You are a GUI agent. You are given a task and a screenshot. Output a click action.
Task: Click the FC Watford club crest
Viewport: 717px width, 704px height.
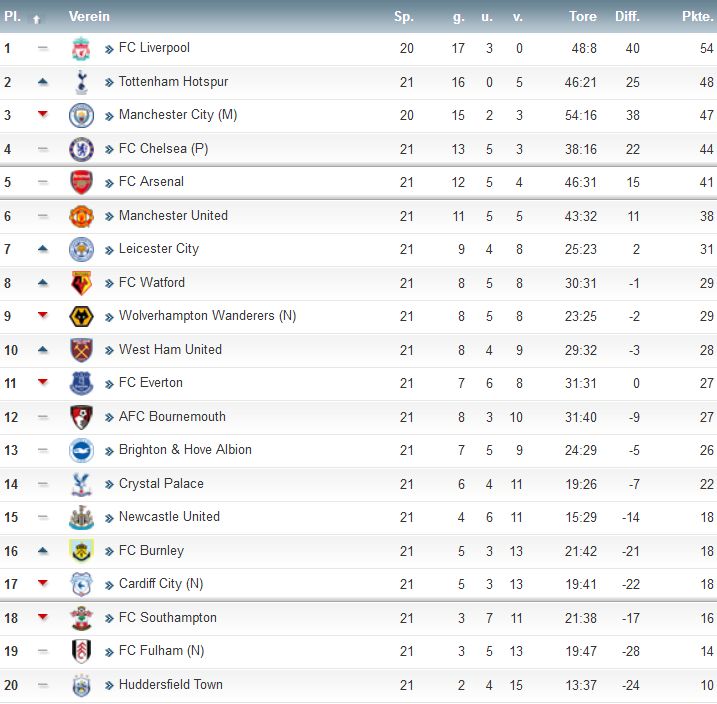(81, 283)
